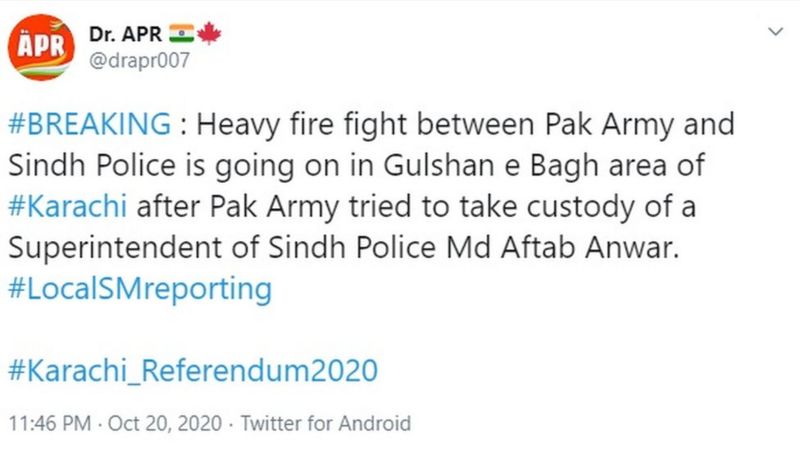Click the Oct 20, 2020 date
800x450 pixels.
click(165, 423)
